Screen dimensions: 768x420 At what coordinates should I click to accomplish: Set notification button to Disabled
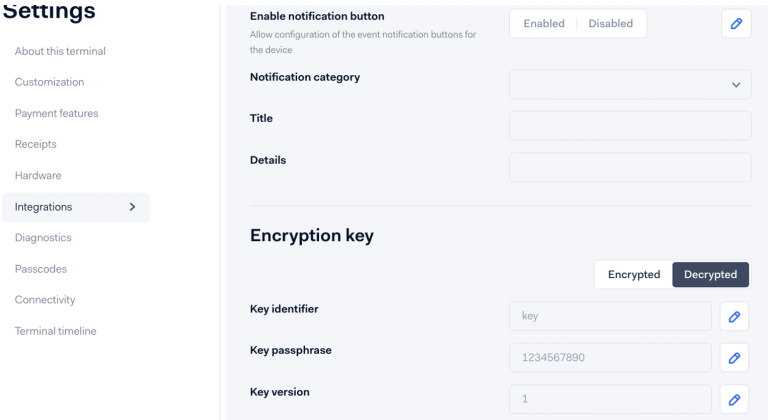[610, 23]
